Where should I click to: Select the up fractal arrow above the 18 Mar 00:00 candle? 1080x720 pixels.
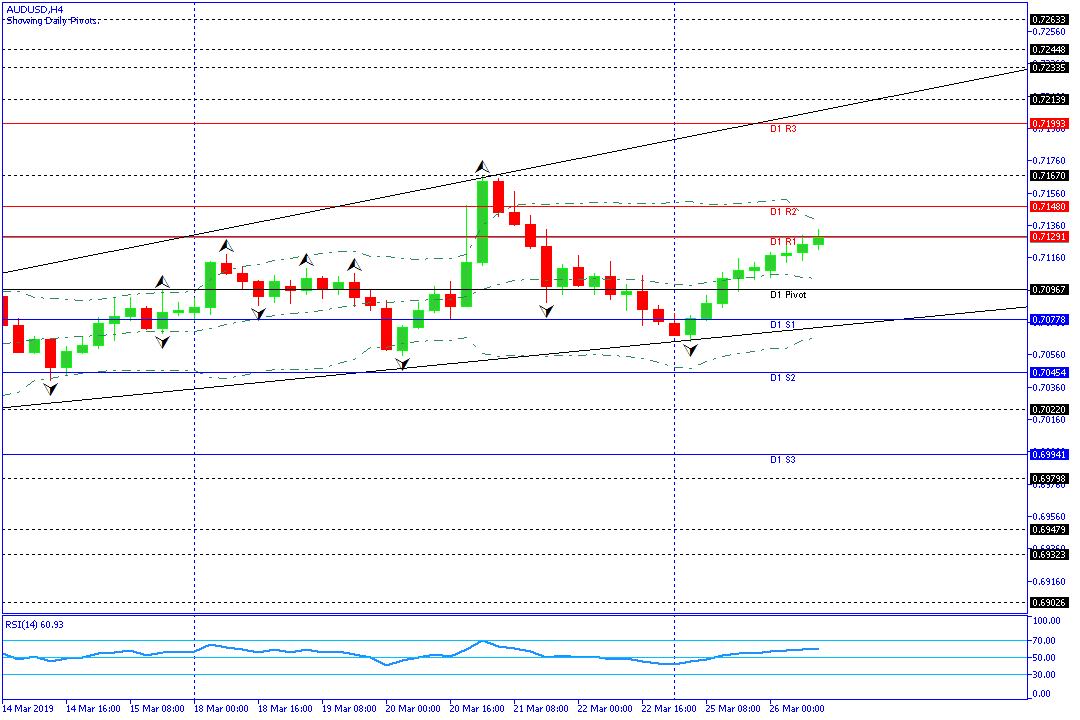pyautogui.click(x=227, y=245)
